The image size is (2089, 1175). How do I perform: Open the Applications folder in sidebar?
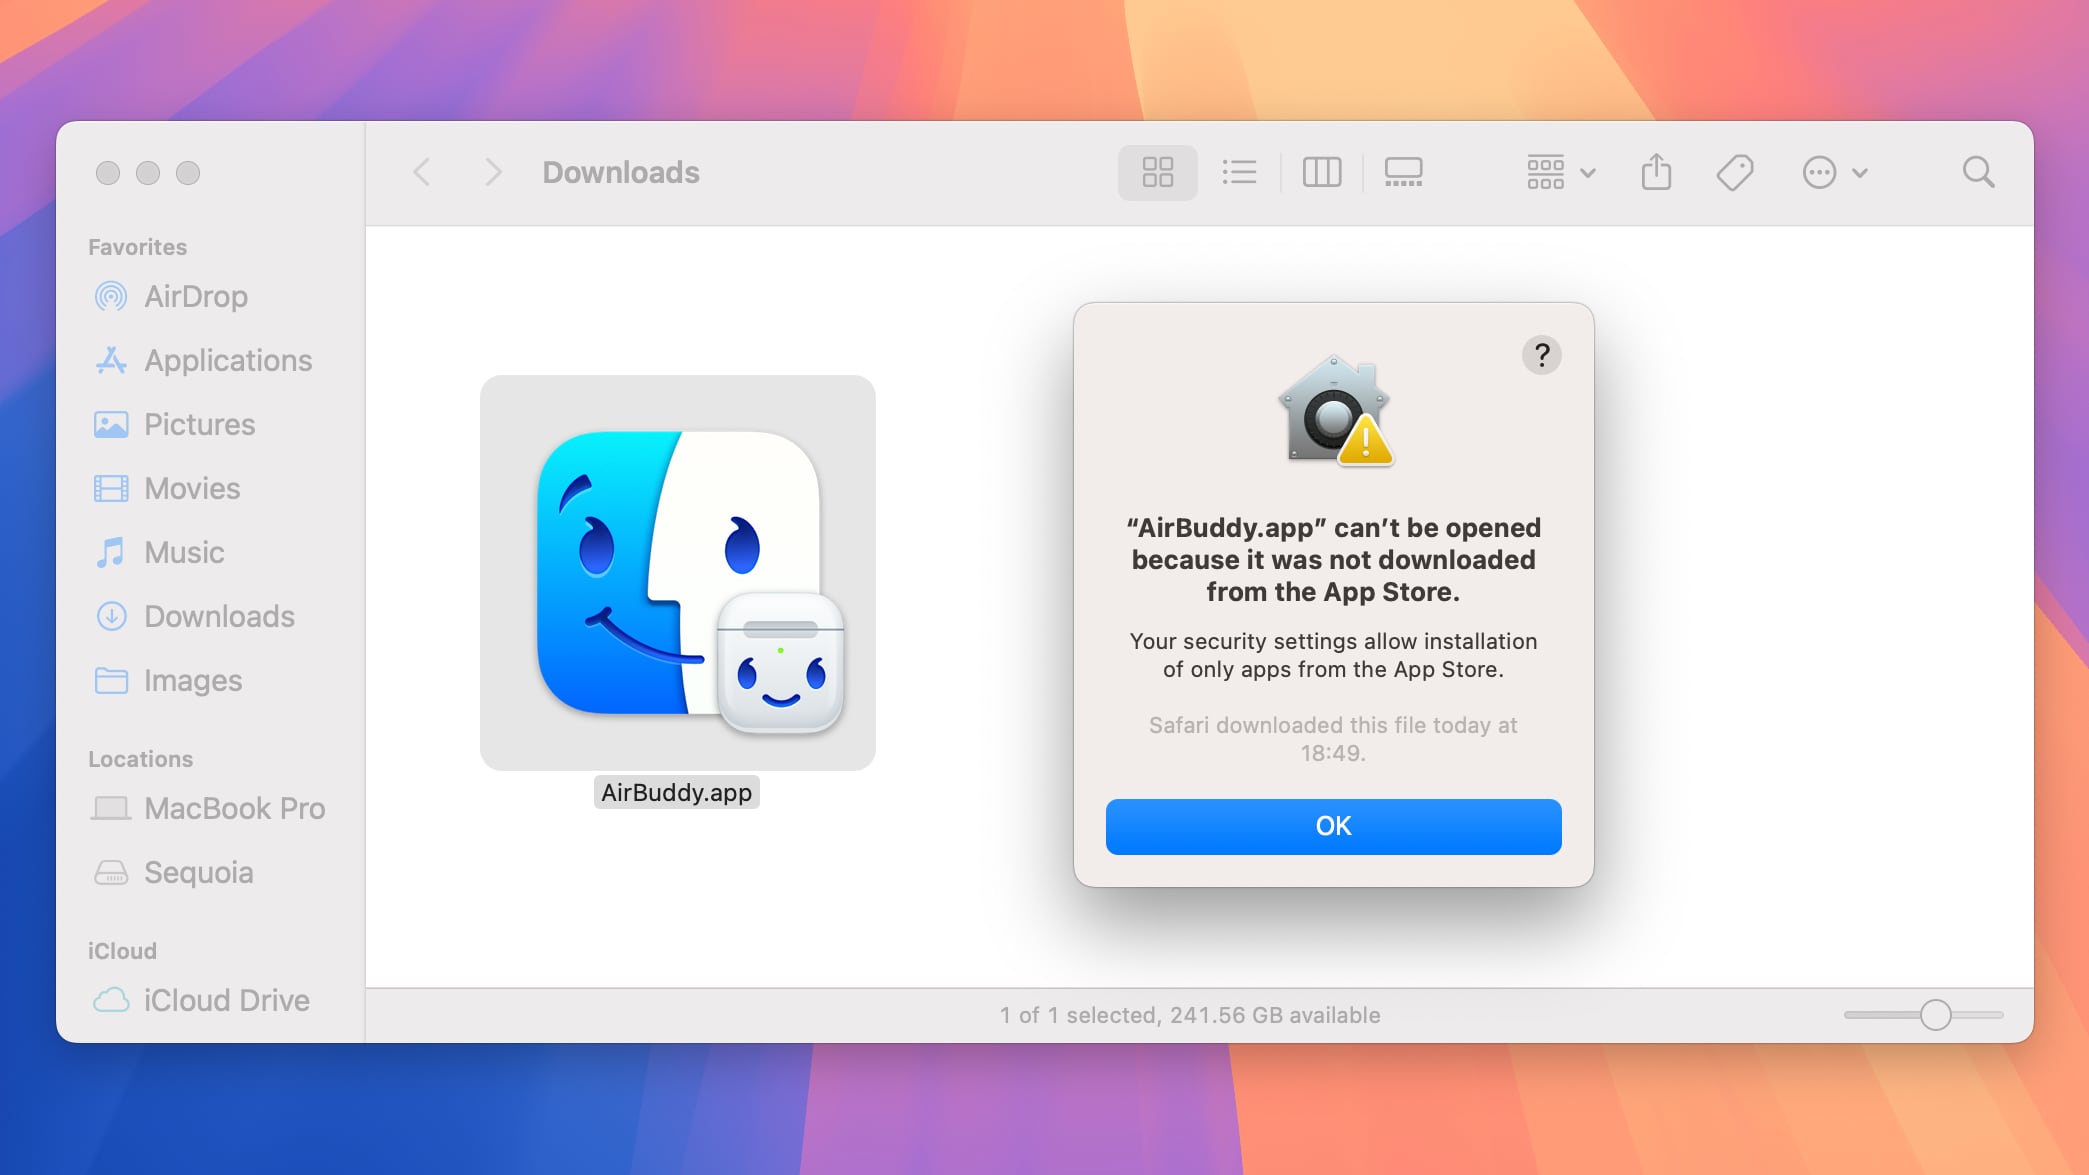[228, 360]
